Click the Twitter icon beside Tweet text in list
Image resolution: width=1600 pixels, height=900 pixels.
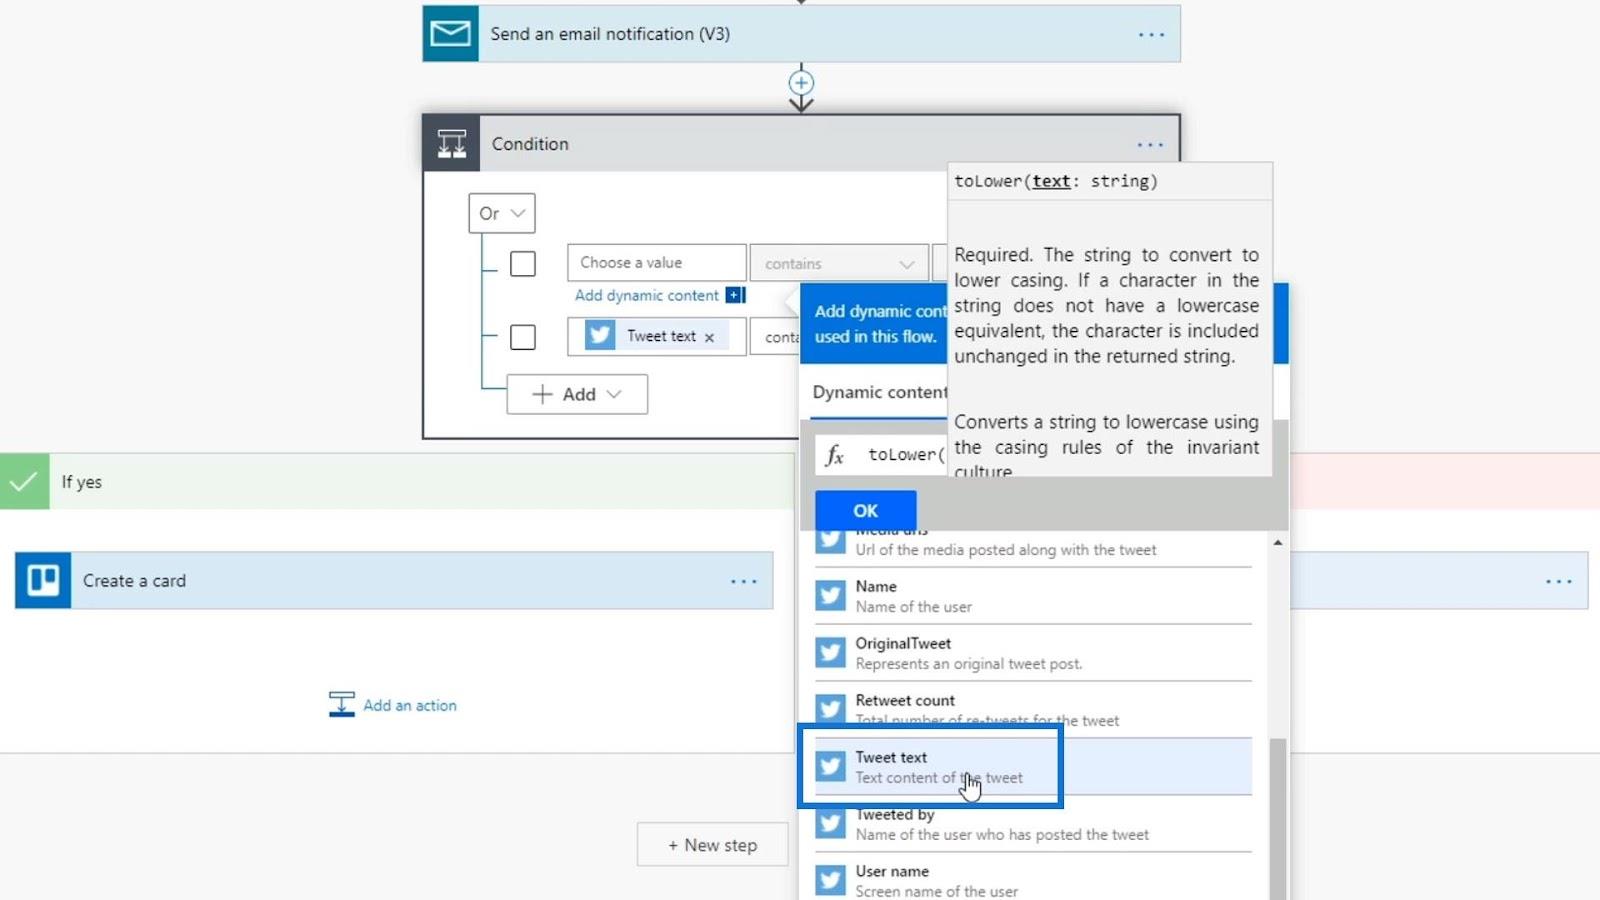point(830,766)
